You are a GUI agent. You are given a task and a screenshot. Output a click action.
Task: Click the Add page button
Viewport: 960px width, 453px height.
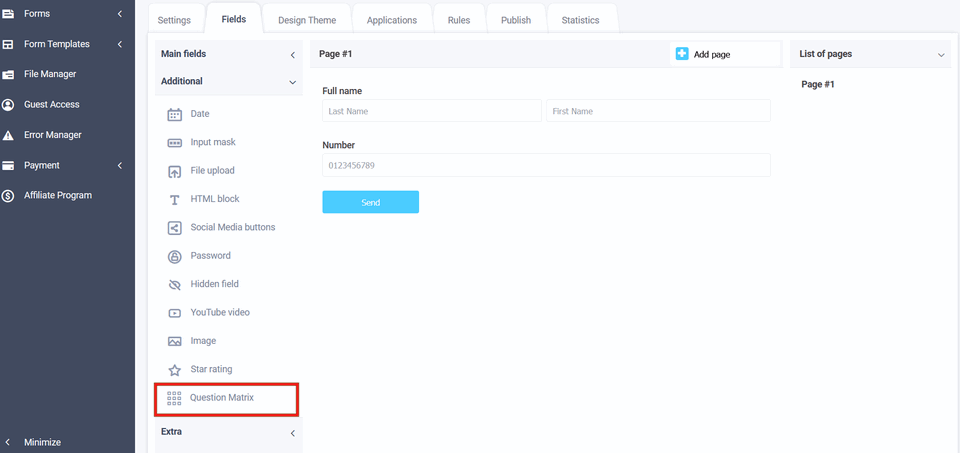704,54
